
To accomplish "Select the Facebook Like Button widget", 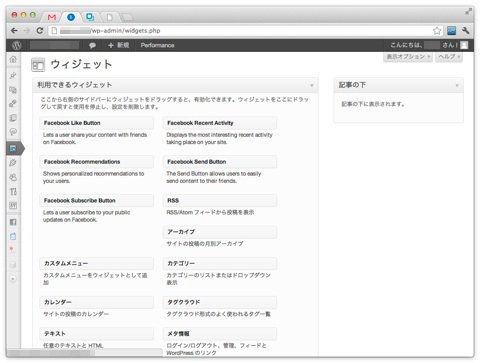I will tap(96, 123).
